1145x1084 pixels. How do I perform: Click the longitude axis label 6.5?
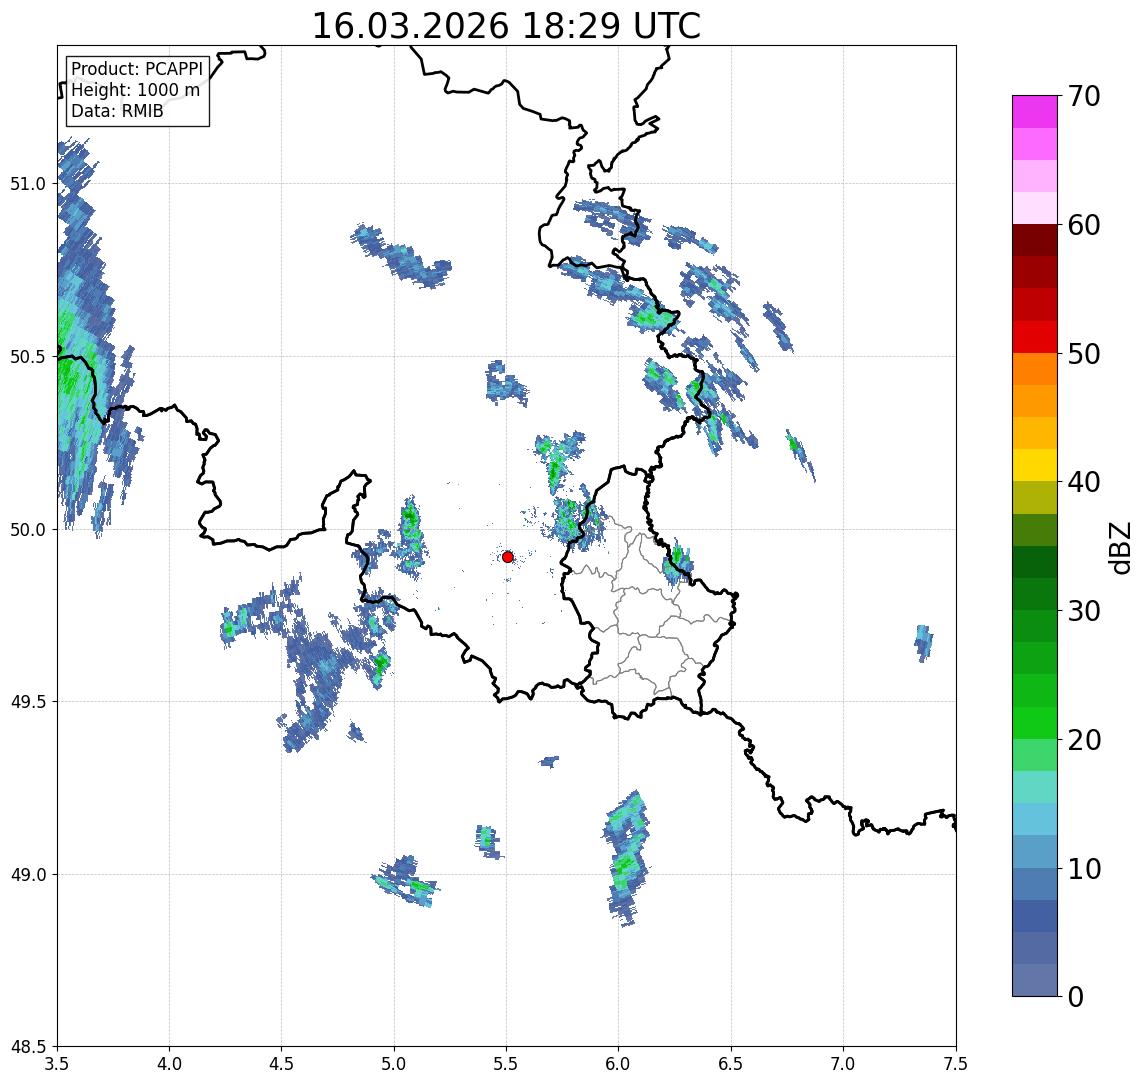[x=731, y=1064]
